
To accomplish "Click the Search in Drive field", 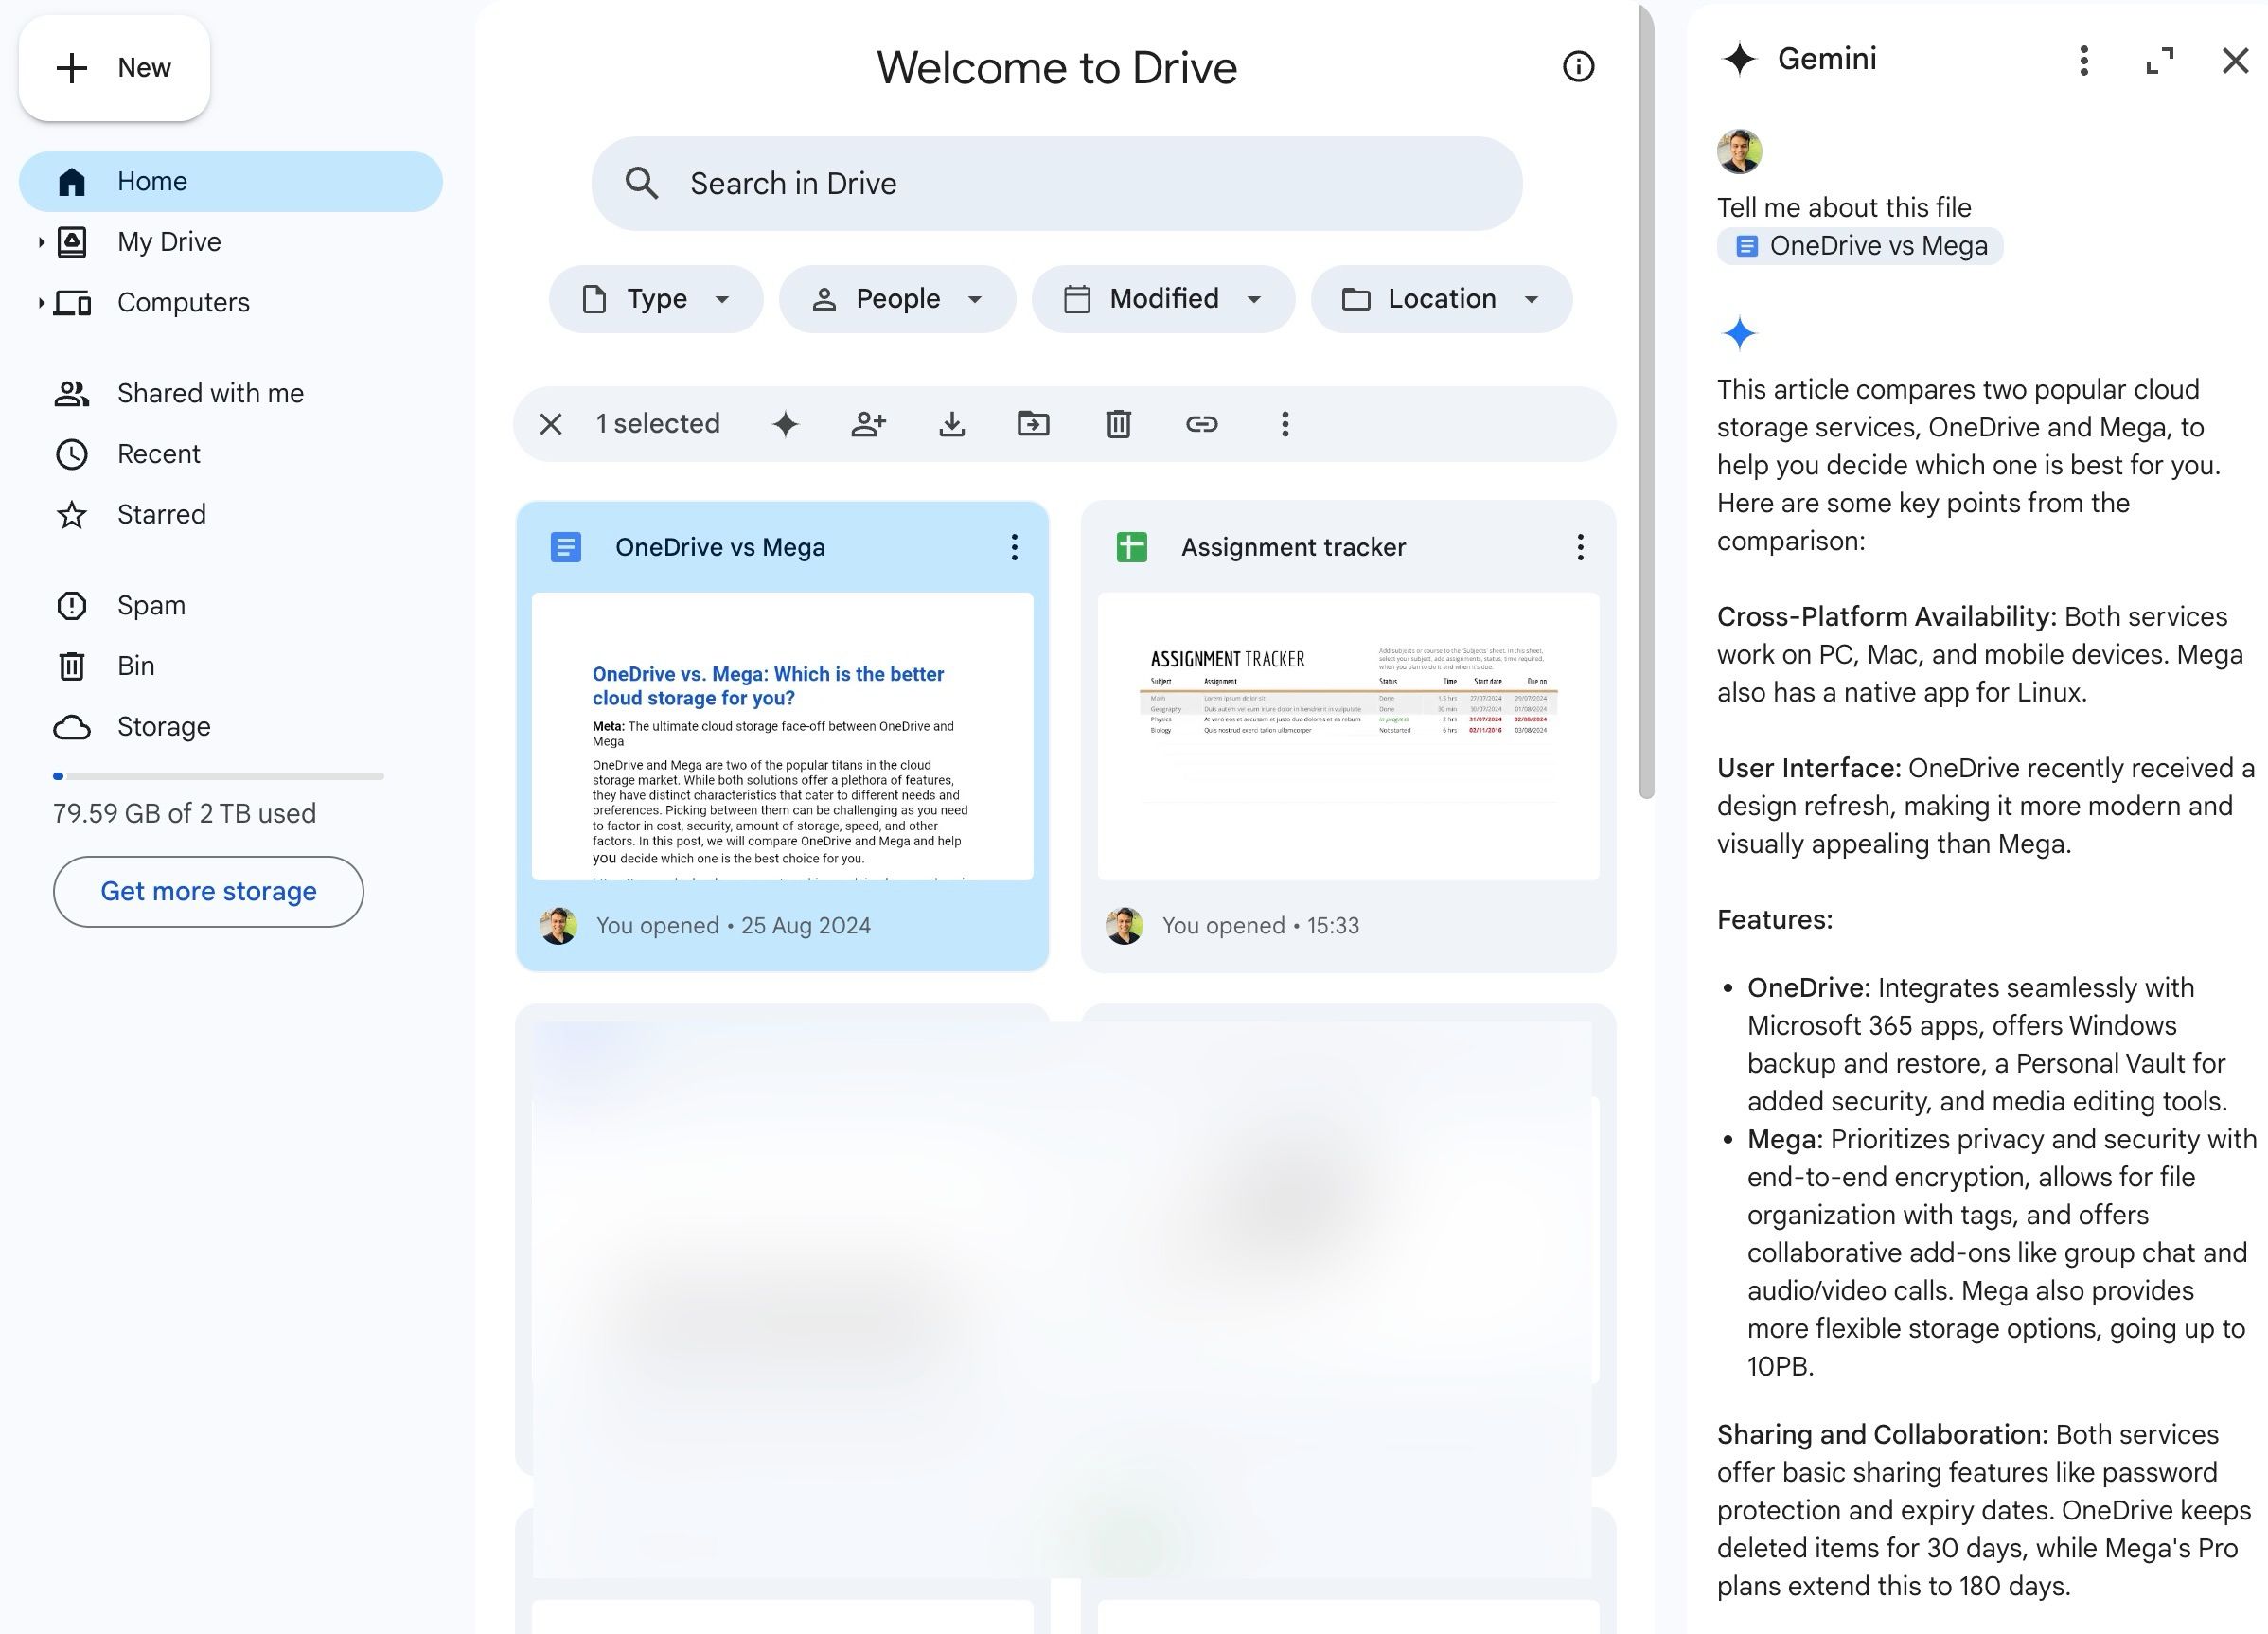I will (x=1058, y=183).
